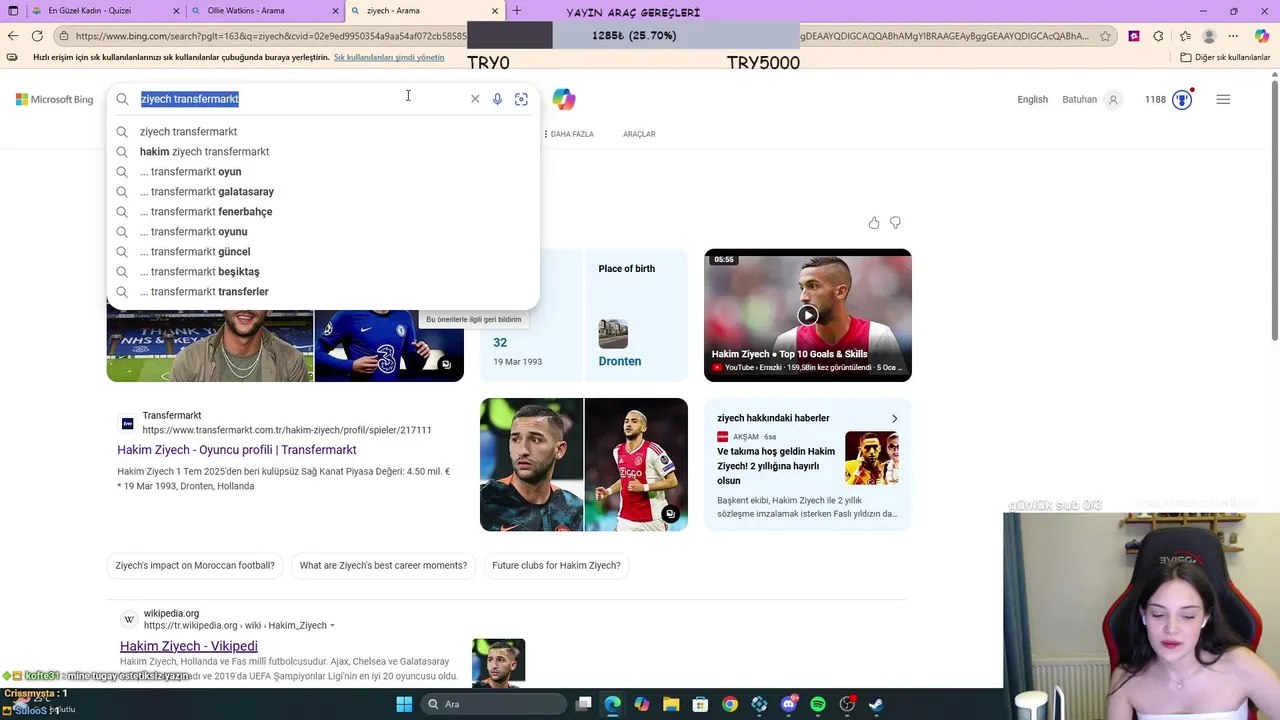Open the AKŞAM news article about Ziyech
Image resolution: width=1280 pixels, height=720 pixels.
pos(776,466)
